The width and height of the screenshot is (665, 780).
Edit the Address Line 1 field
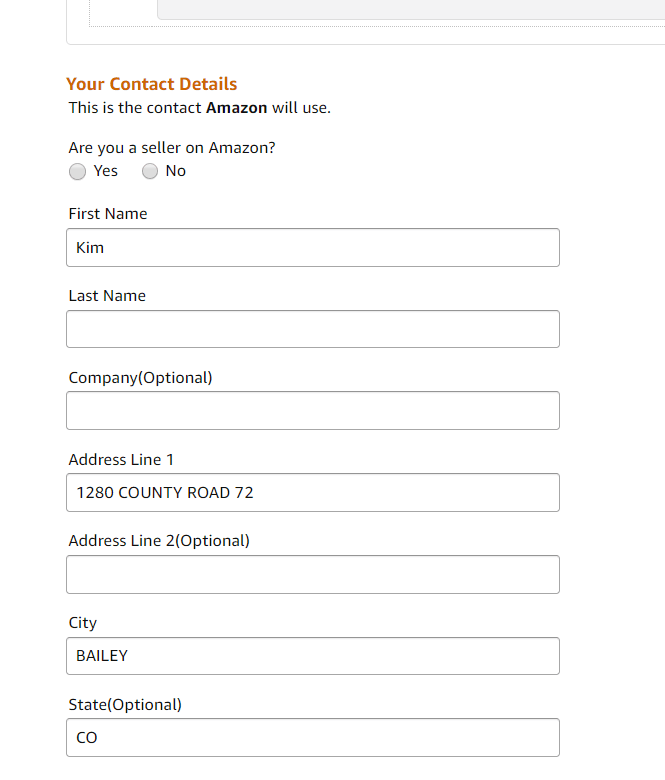tap(312, 493)
